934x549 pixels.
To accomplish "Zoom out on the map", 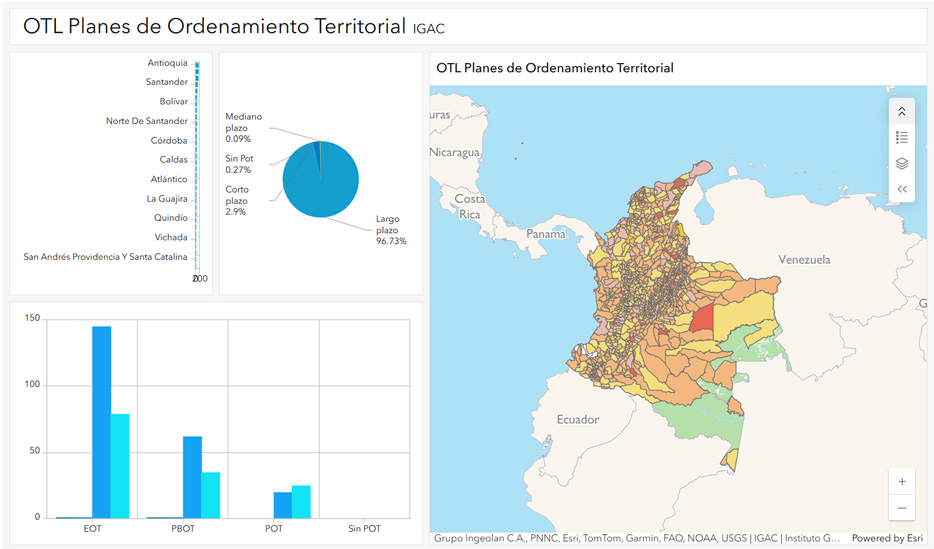I will 902,507.
